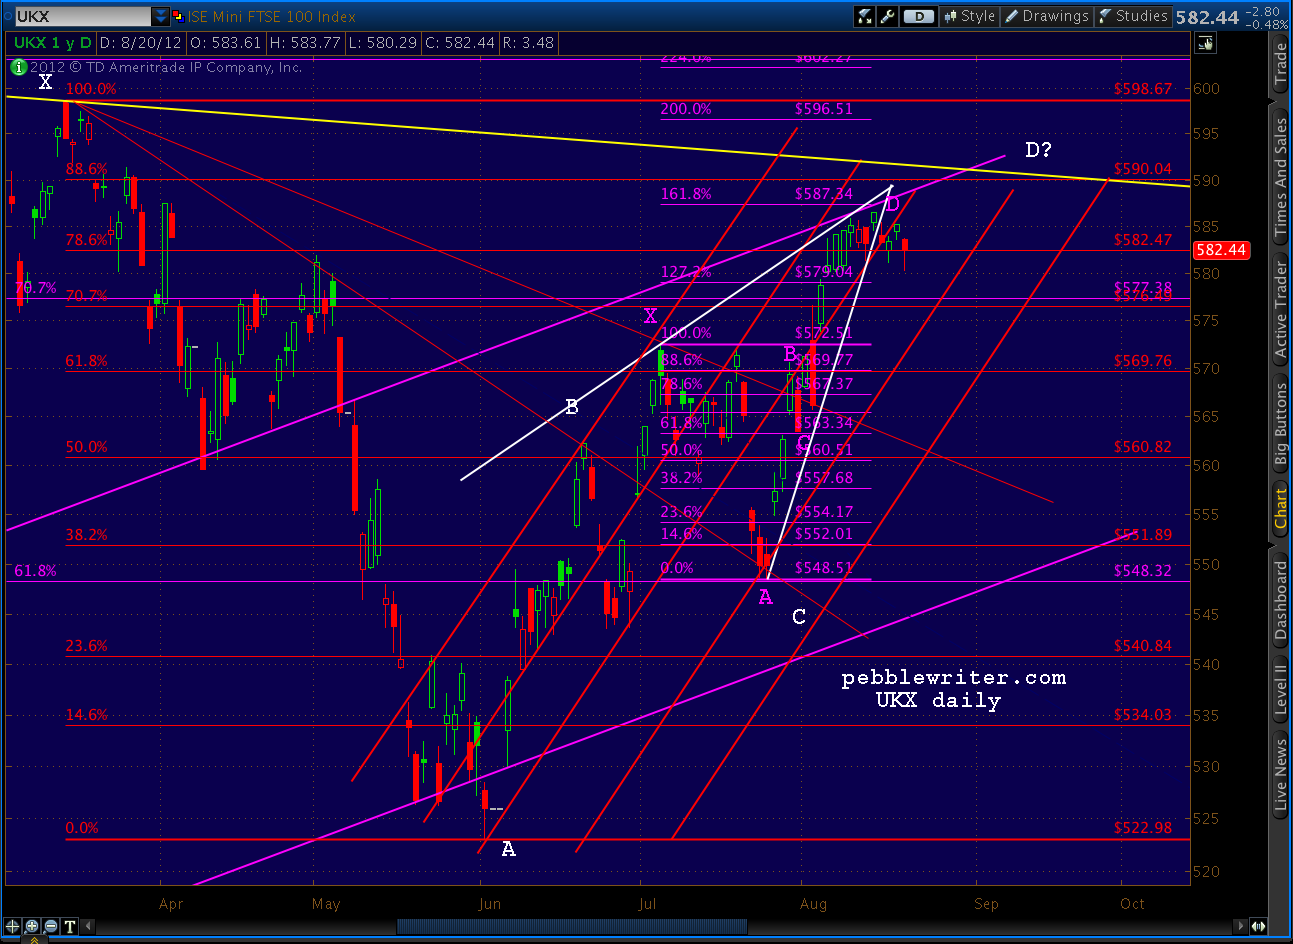The height and width of the screenshot is (944, 1293).
Task: Click the horizontal time scrollbar thumb
Action: tap(573, 927)
